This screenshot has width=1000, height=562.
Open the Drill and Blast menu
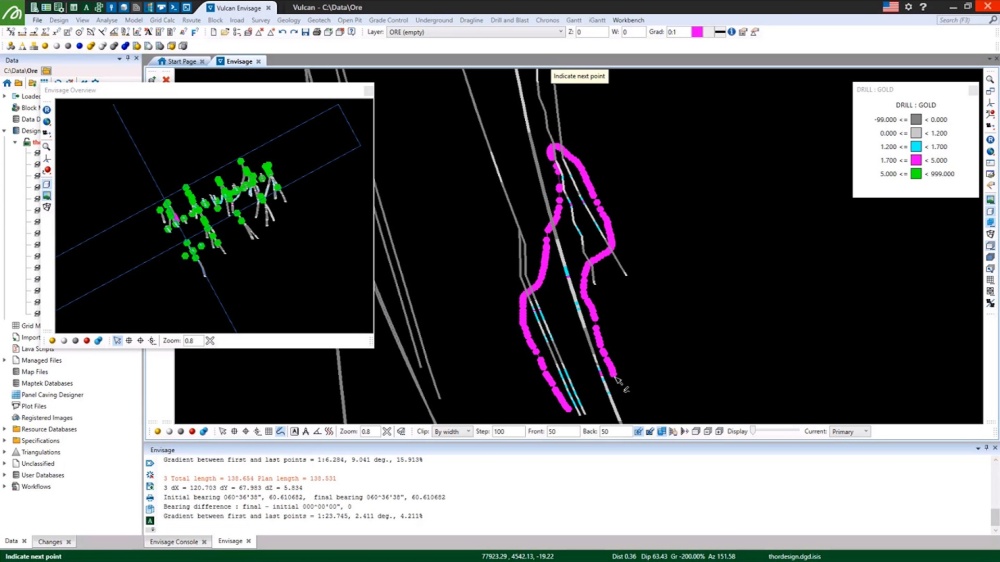coord(509,20)
